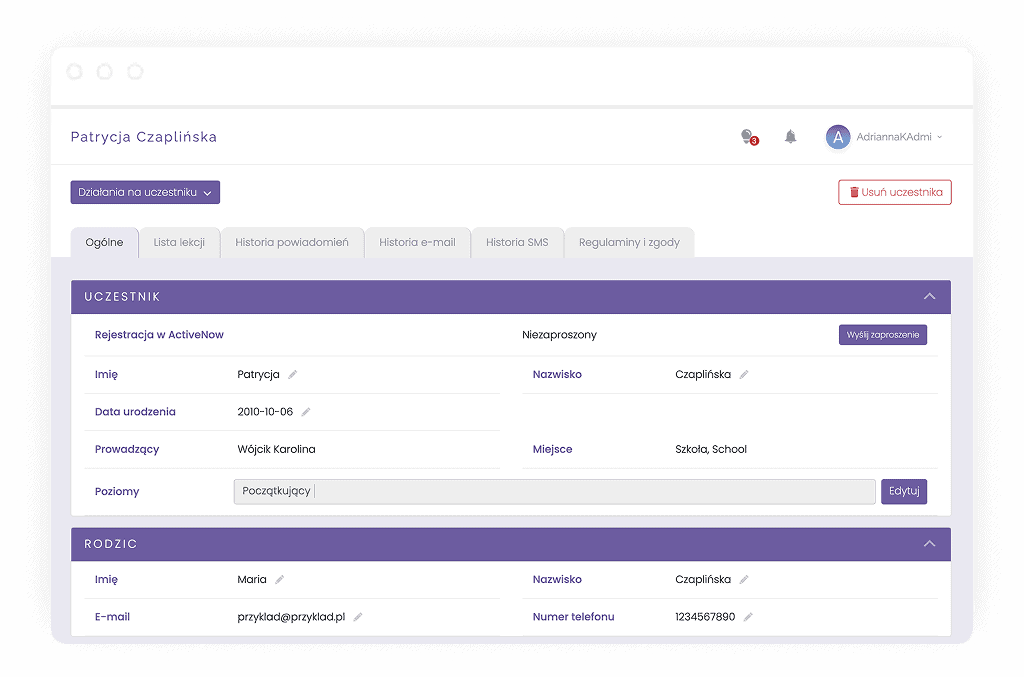Edit participant surname using its pencil icon
Image resolution: width=1024 pixels, height=677 pixels.
(x=744, y=375)
